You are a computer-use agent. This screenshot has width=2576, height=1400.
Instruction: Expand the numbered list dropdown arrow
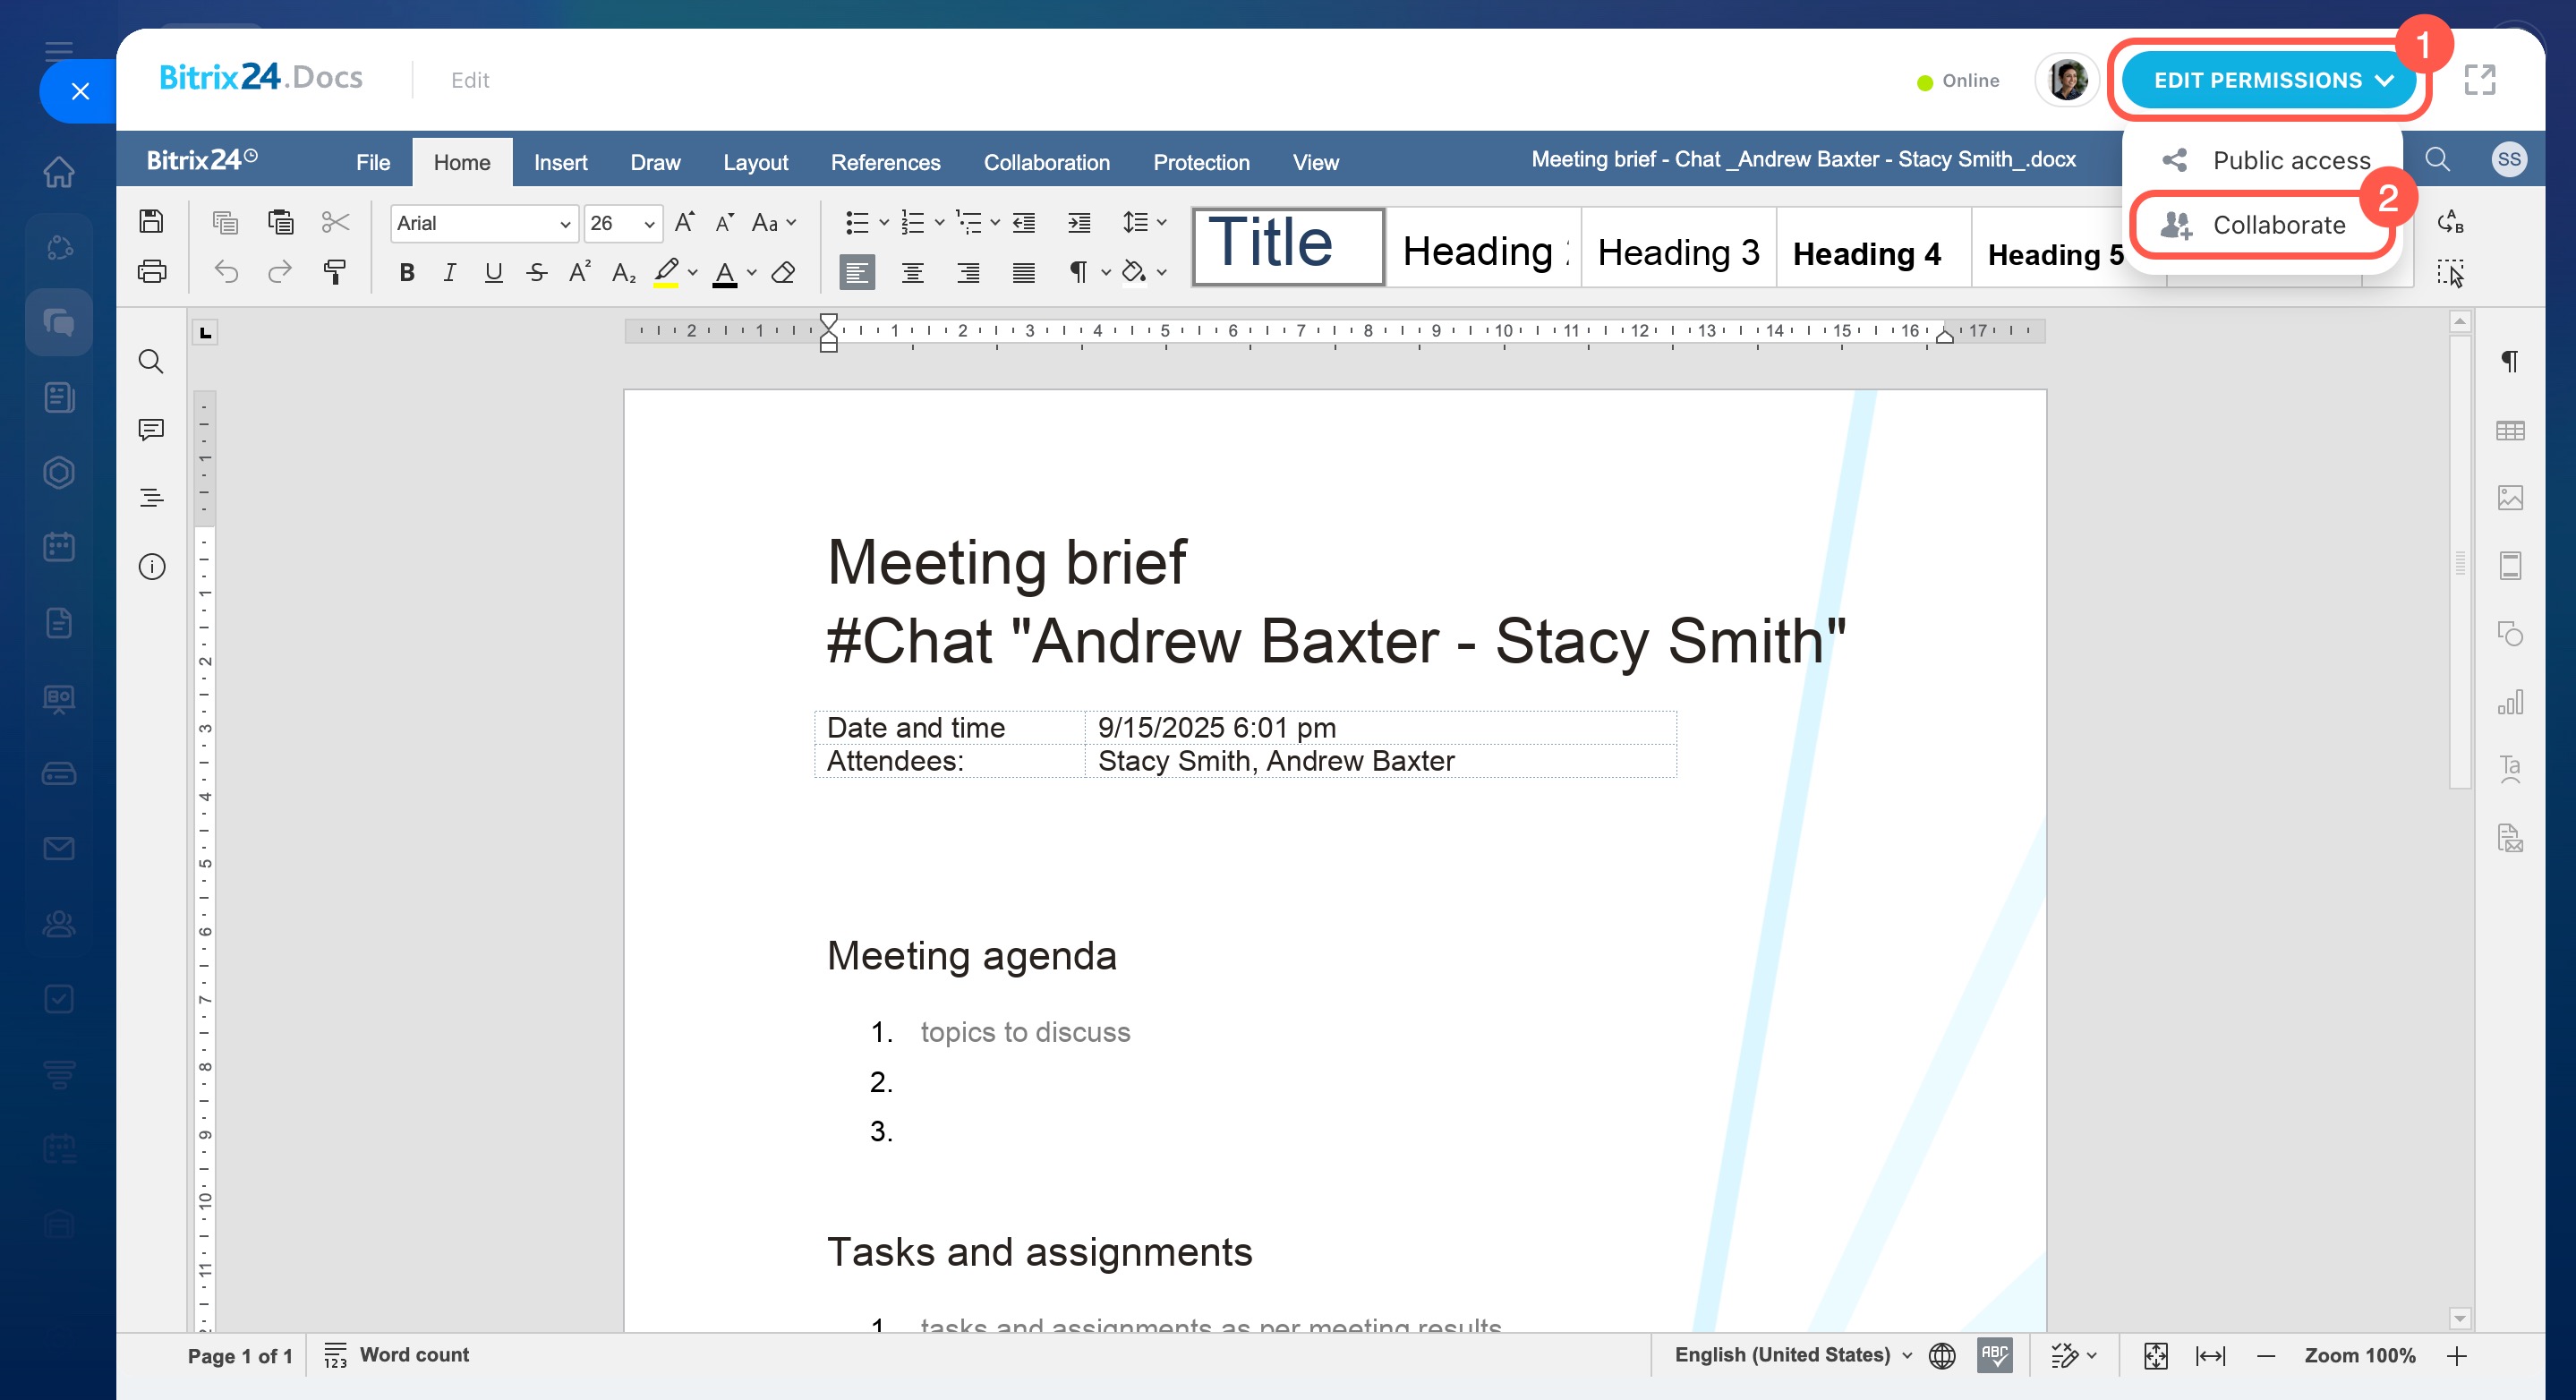[939, 222]
